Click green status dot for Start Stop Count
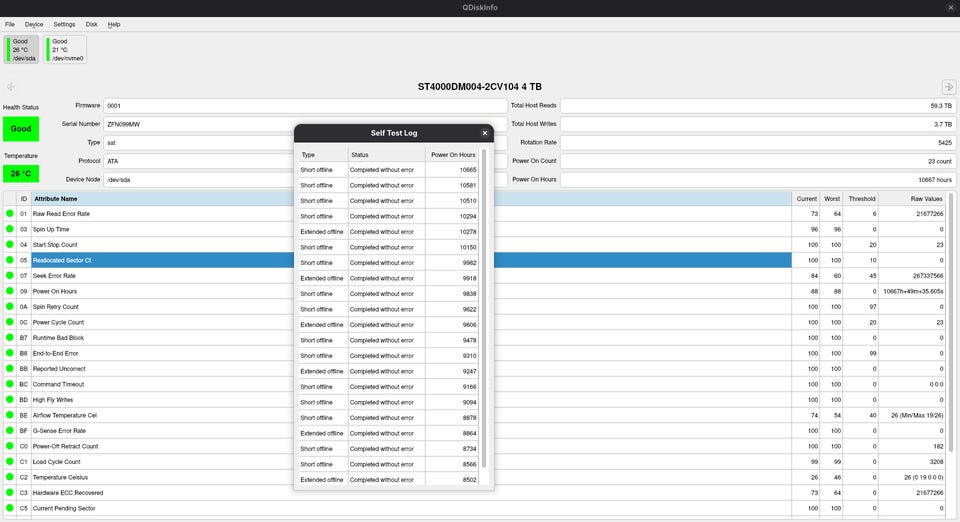960x522 pixels. tap(10, 245)
